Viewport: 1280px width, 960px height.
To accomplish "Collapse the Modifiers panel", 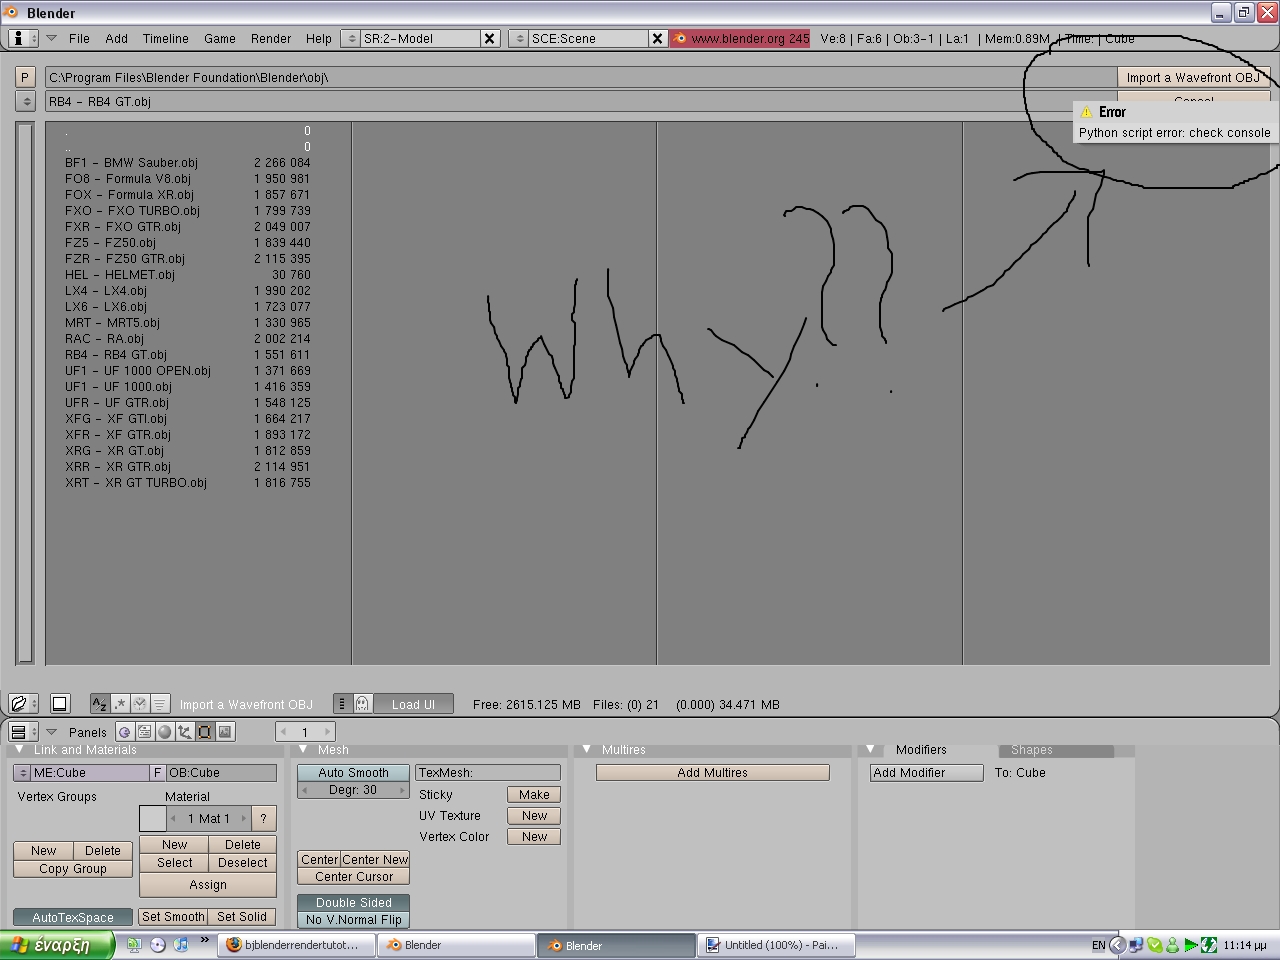I will tap(870, 749).
